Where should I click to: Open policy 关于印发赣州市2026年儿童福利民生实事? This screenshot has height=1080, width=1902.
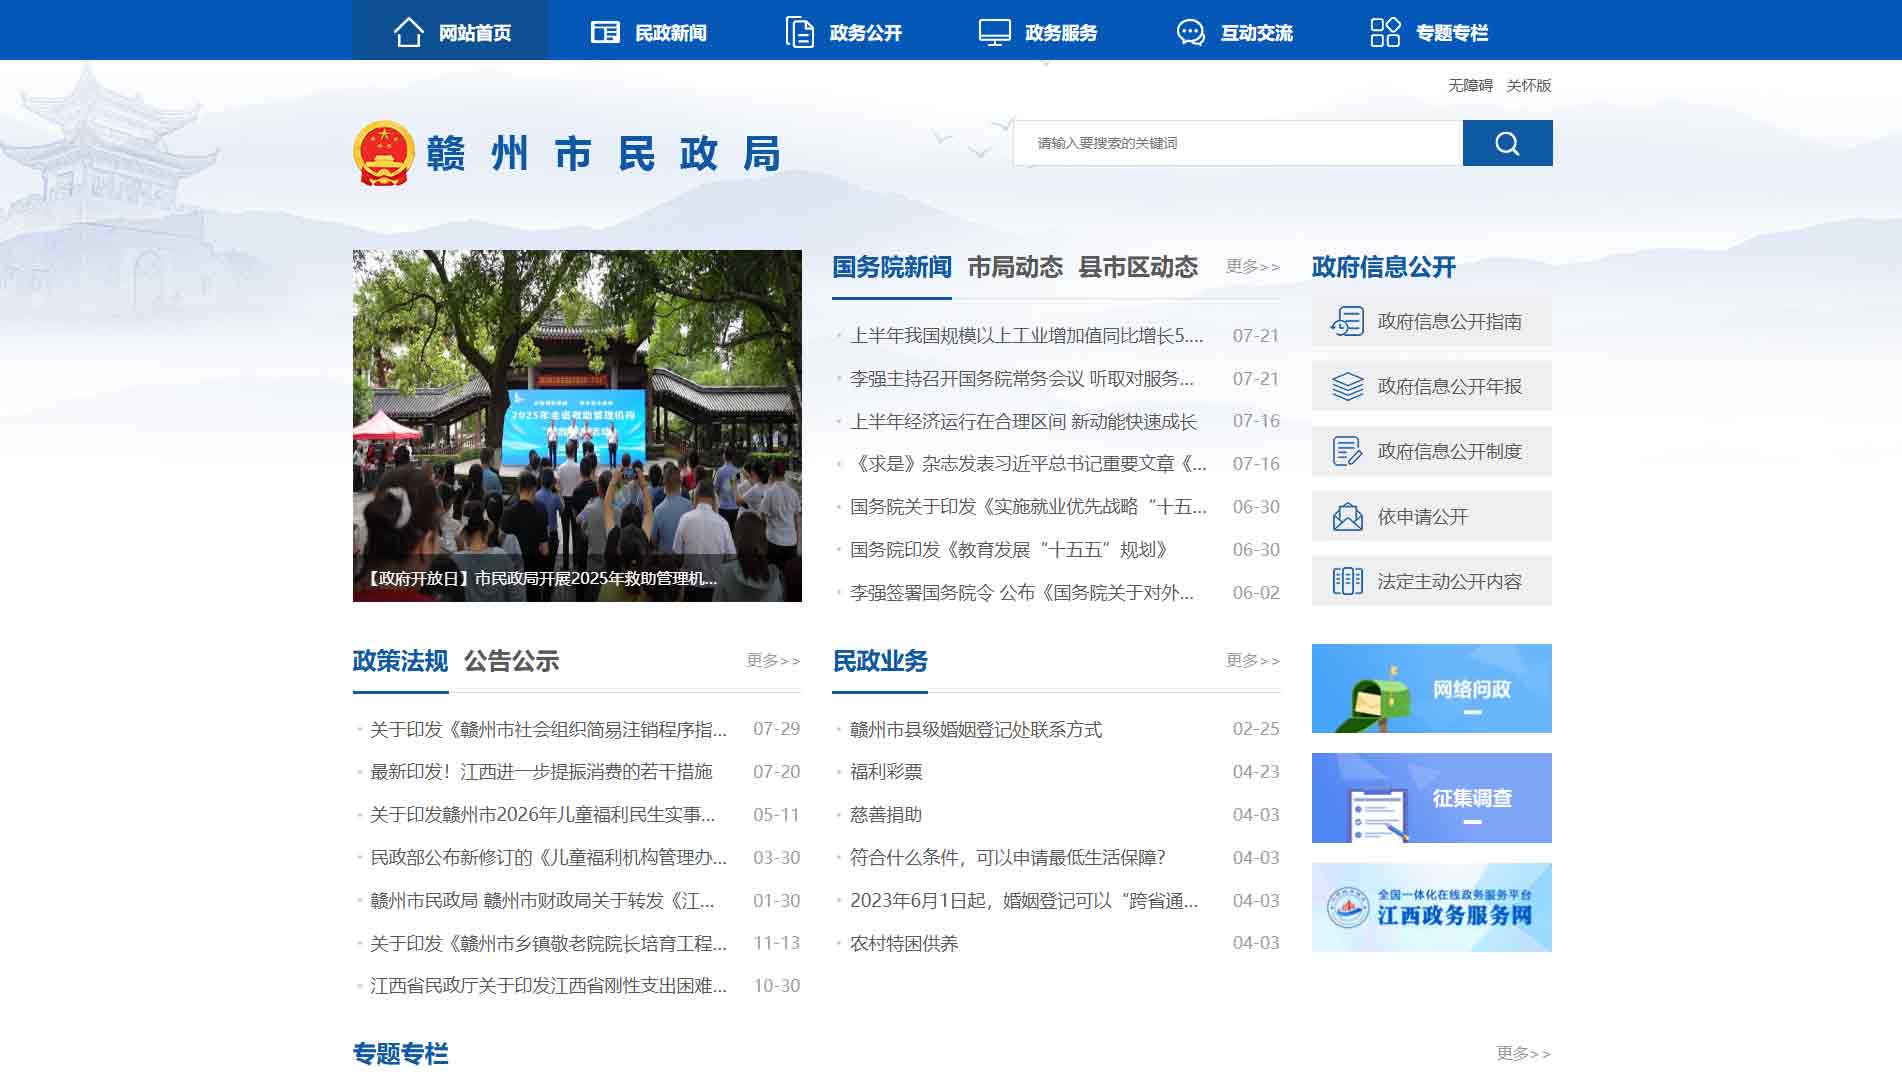tap(542, 815)
